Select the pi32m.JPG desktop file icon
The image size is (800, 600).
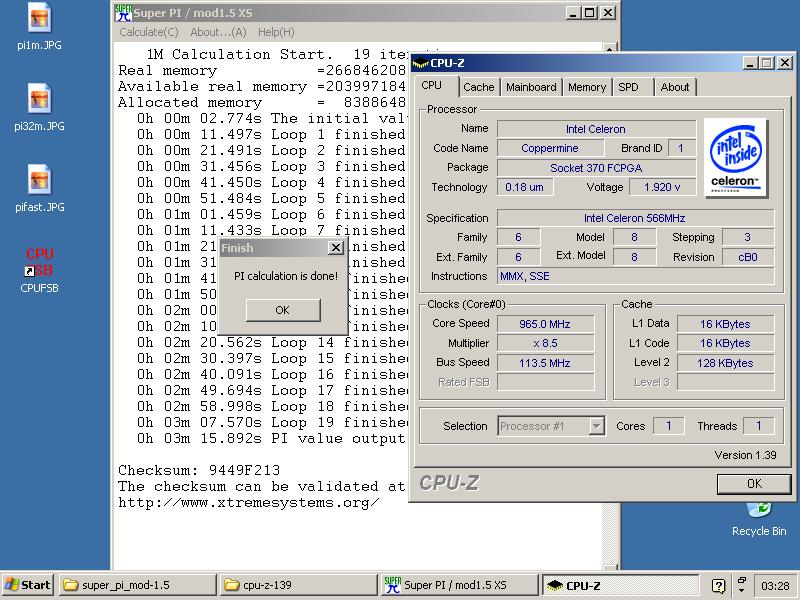click(39, 107)
